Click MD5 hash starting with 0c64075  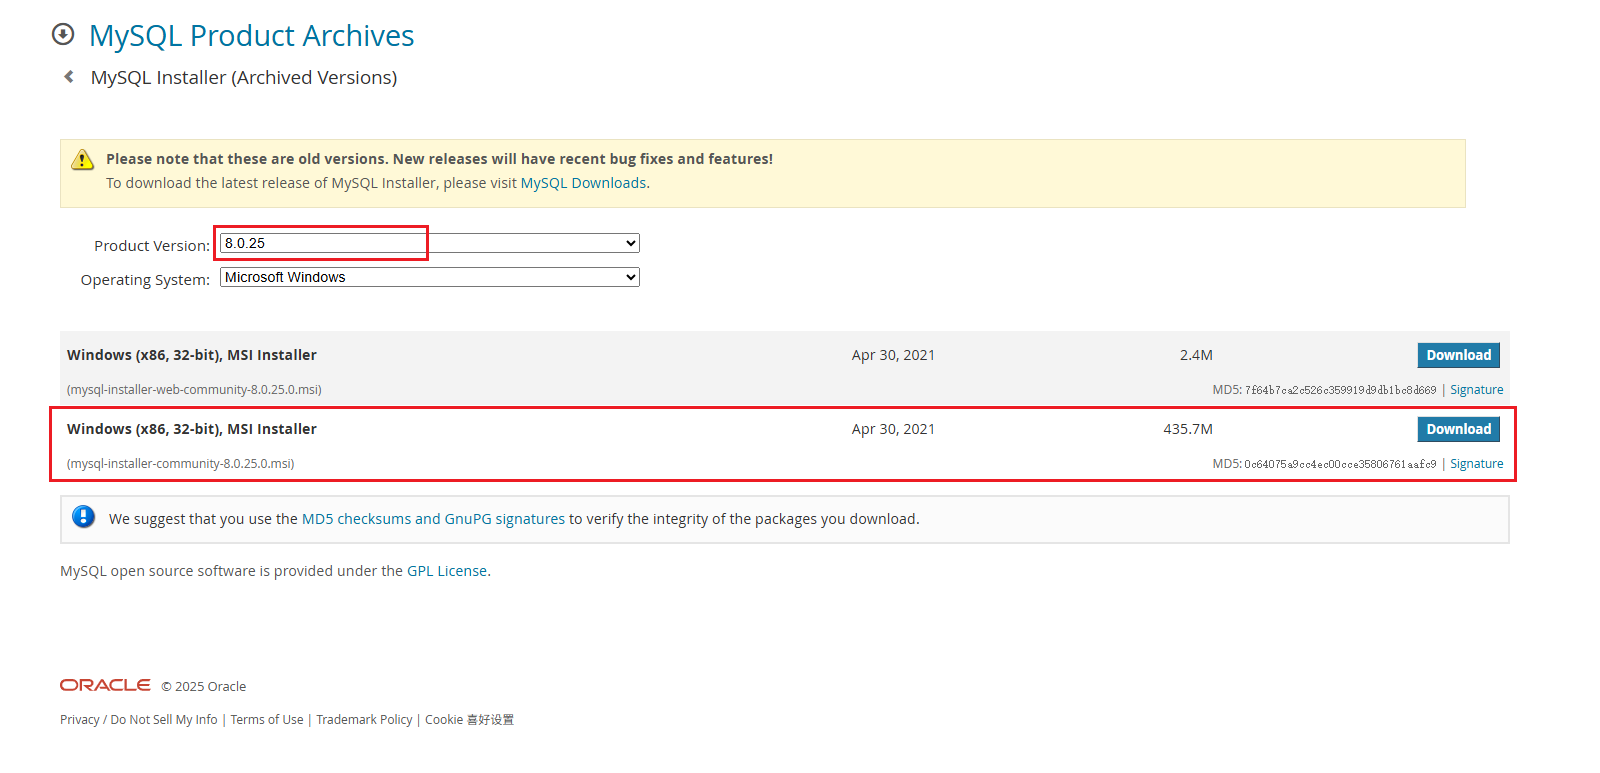[x=1340, y=464]
